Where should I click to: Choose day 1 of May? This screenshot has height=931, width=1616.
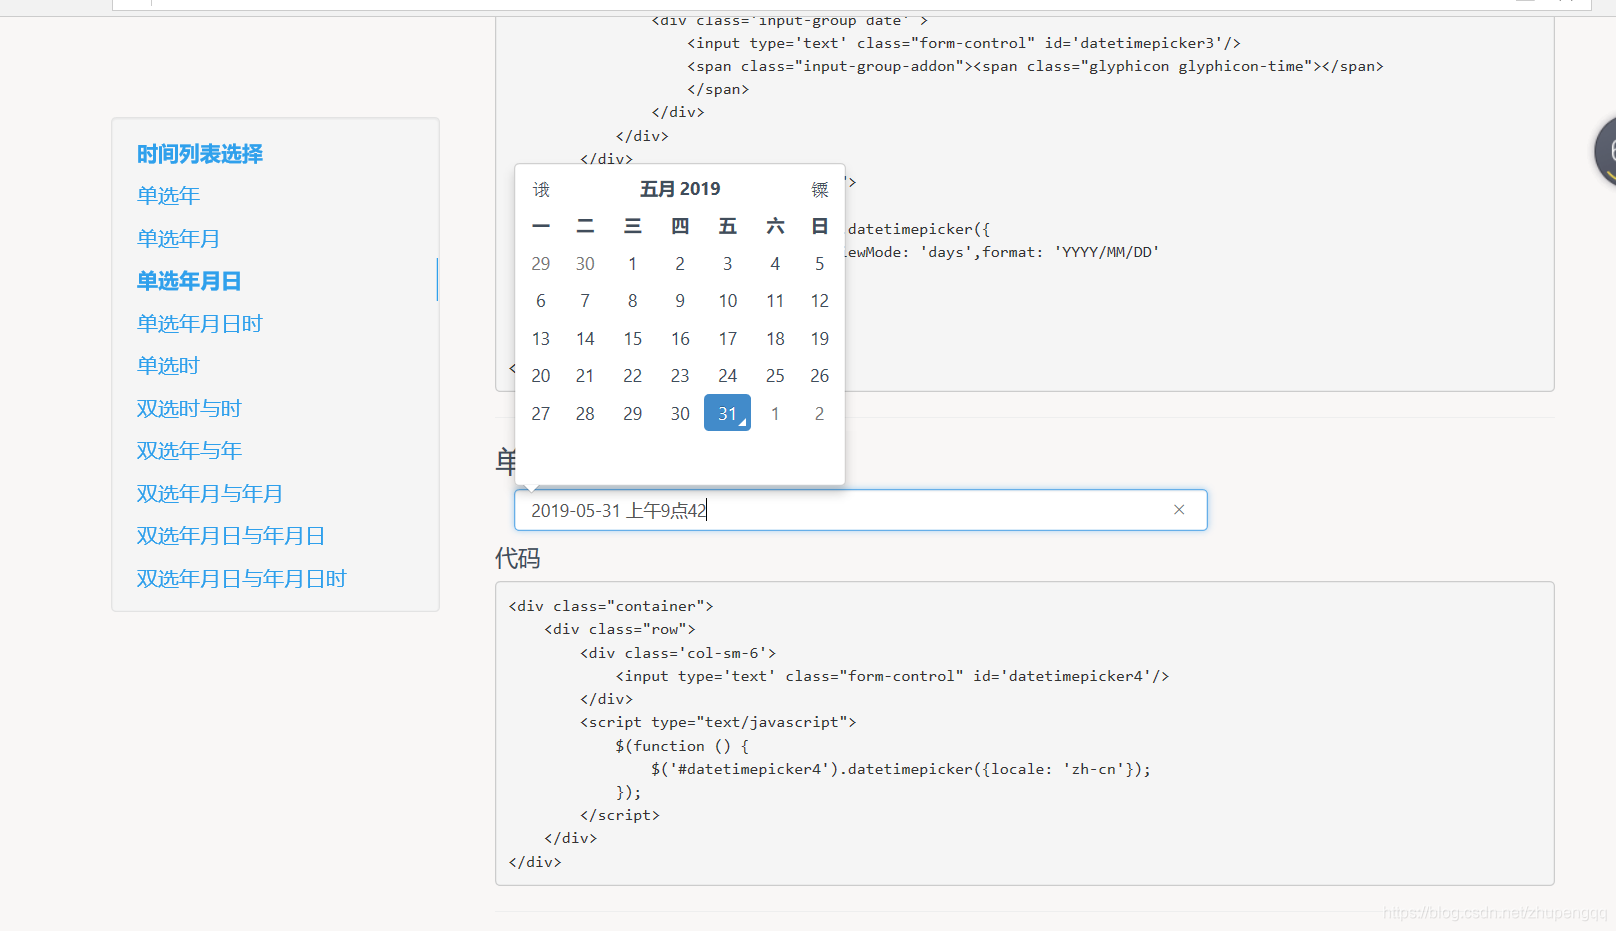(633, 264)
